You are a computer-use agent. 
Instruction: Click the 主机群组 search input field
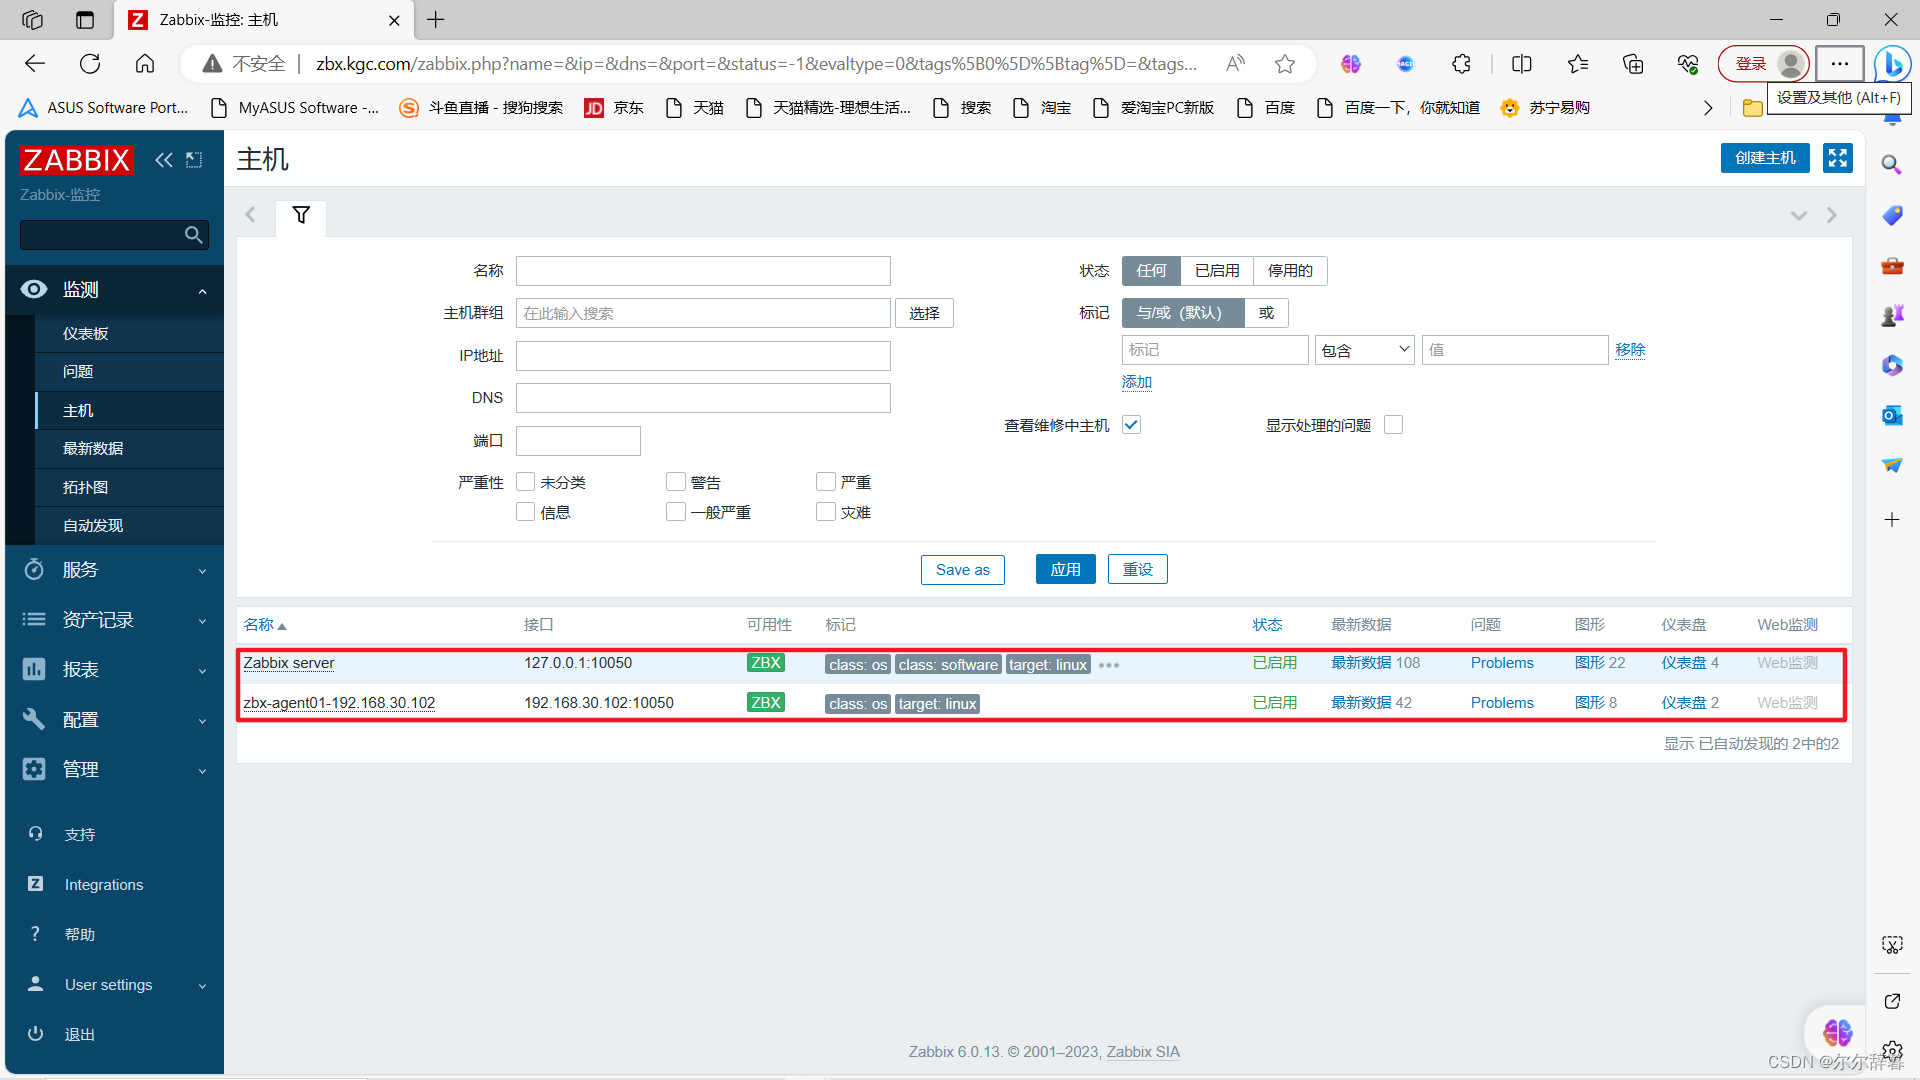[702, 314]
